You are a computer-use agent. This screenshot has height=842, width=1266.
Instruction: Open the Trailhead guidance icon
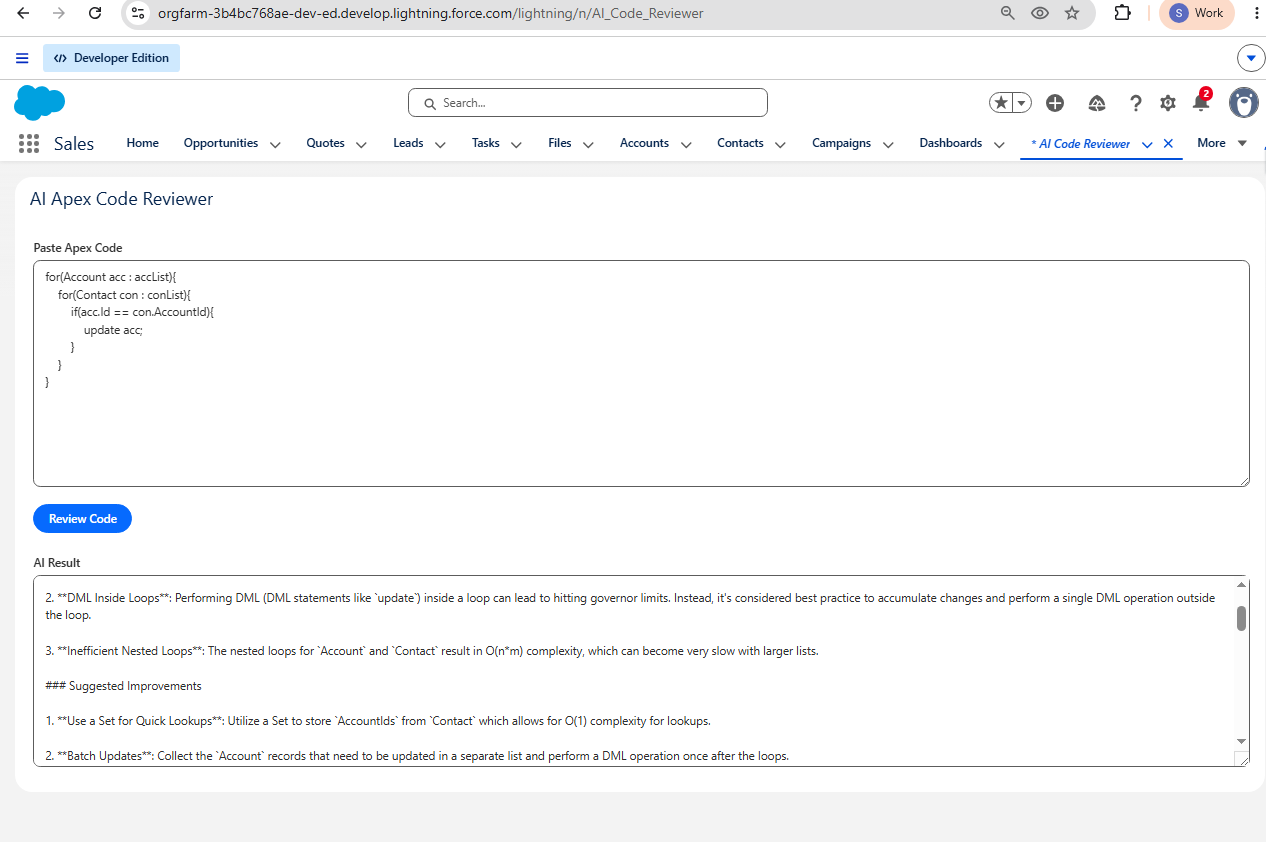click(1097, 103)
